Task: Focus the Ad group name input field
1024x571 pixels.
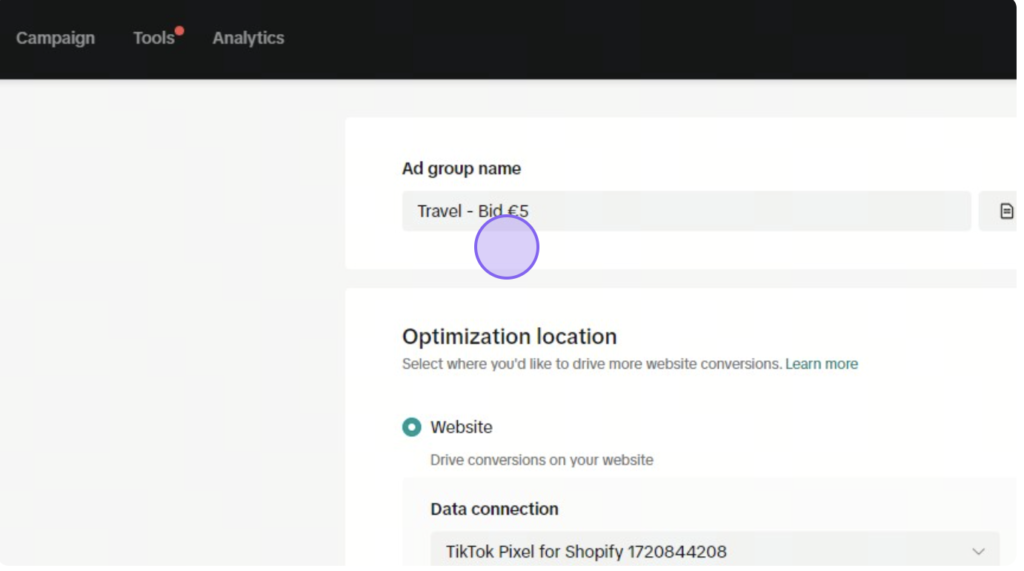Action: (x=686, y=211)
